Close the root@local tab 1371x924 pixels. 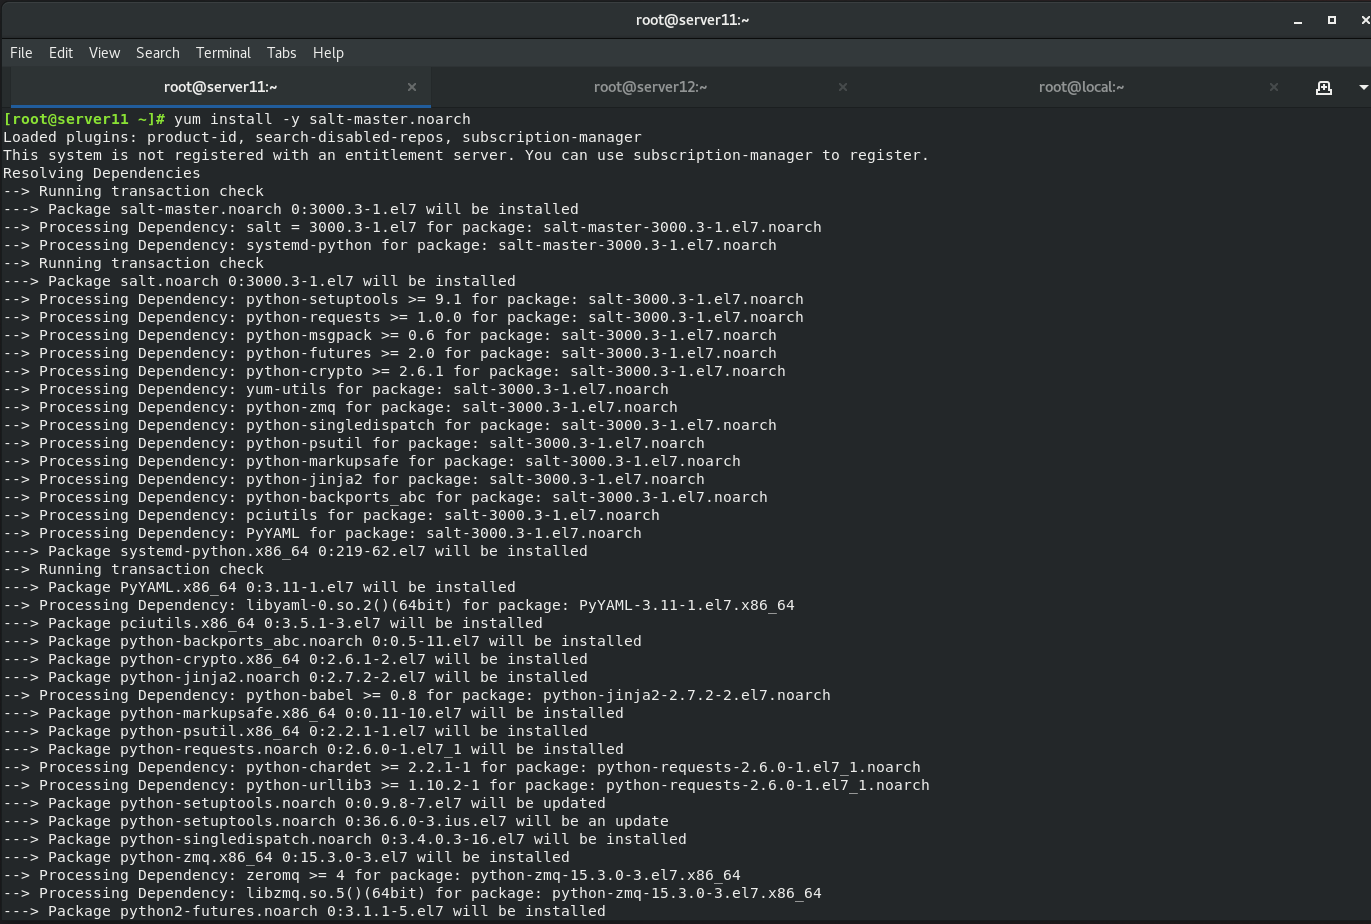pos(1274,87)
